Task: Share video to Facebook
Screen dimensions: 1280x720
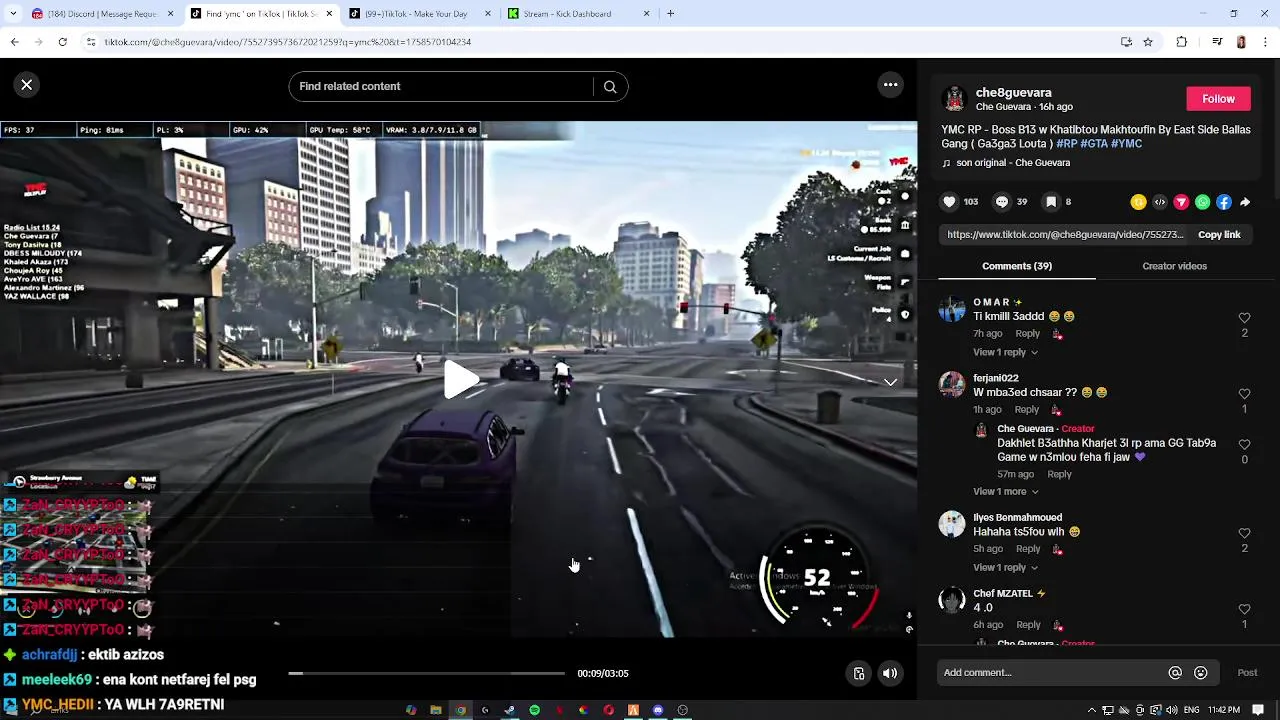Action: pos(1224,202)
